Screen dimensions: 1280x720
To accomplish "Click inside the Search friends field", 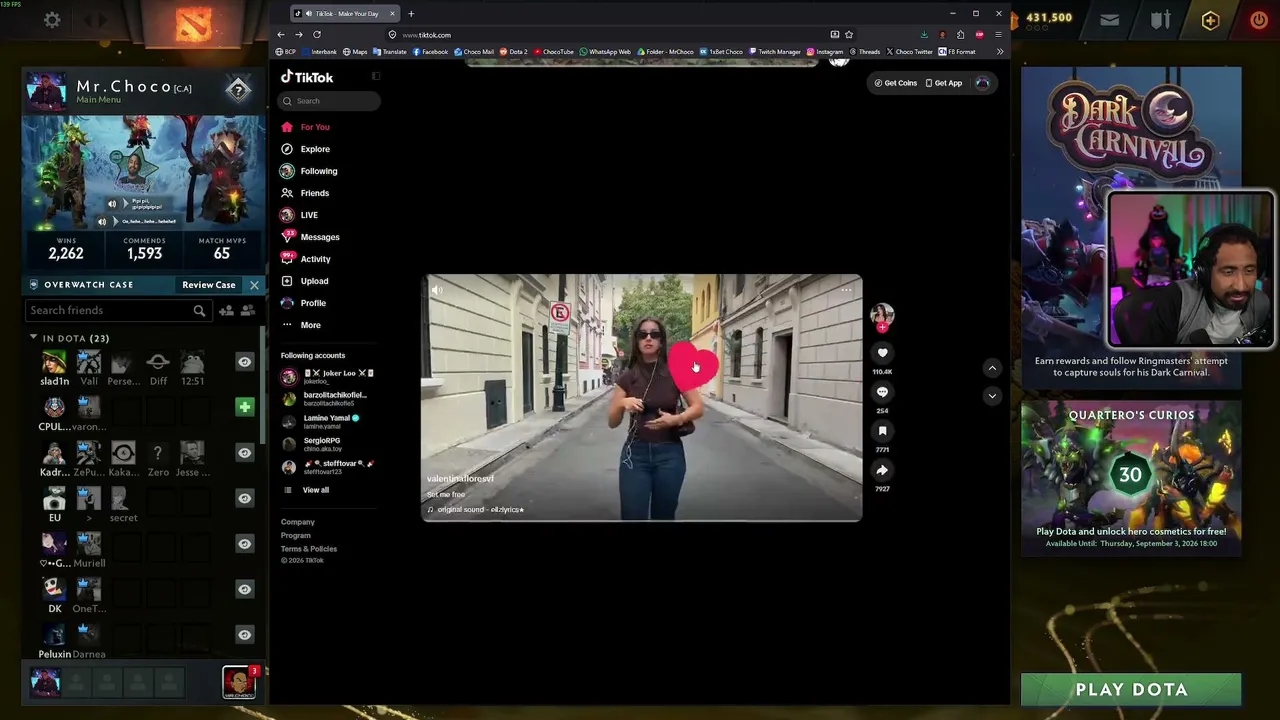I will (x=118, y=311).
